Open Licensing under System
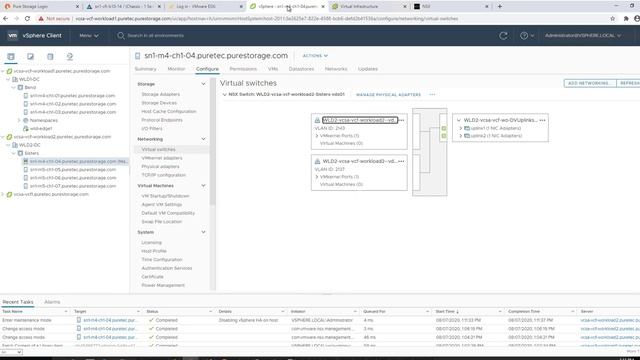 151,242
